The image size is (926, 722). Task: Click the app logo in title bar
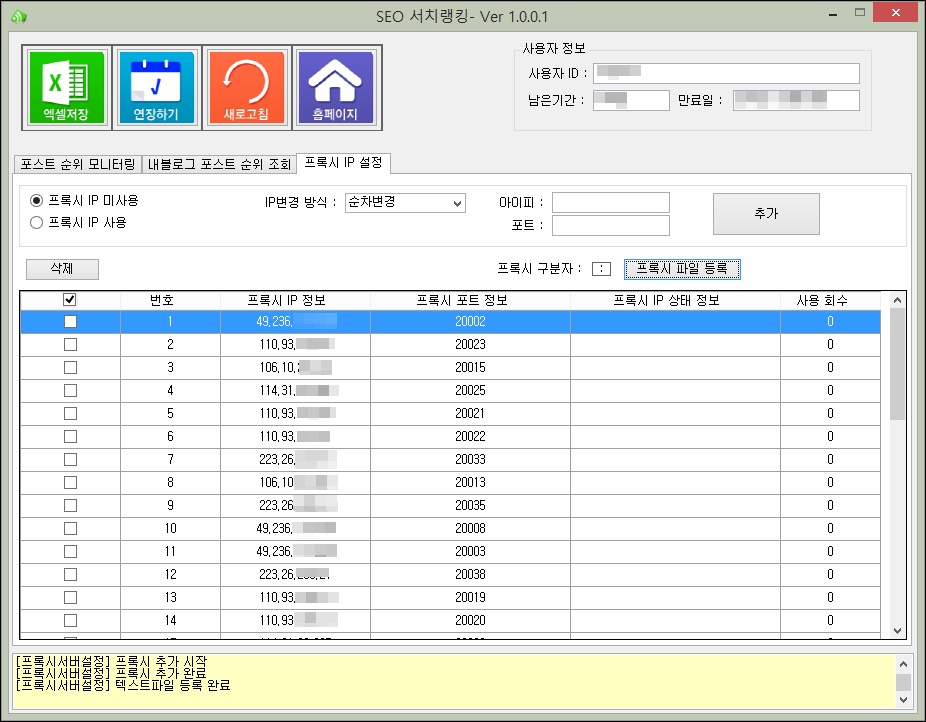pyautogui.click(x=18, y=16)
